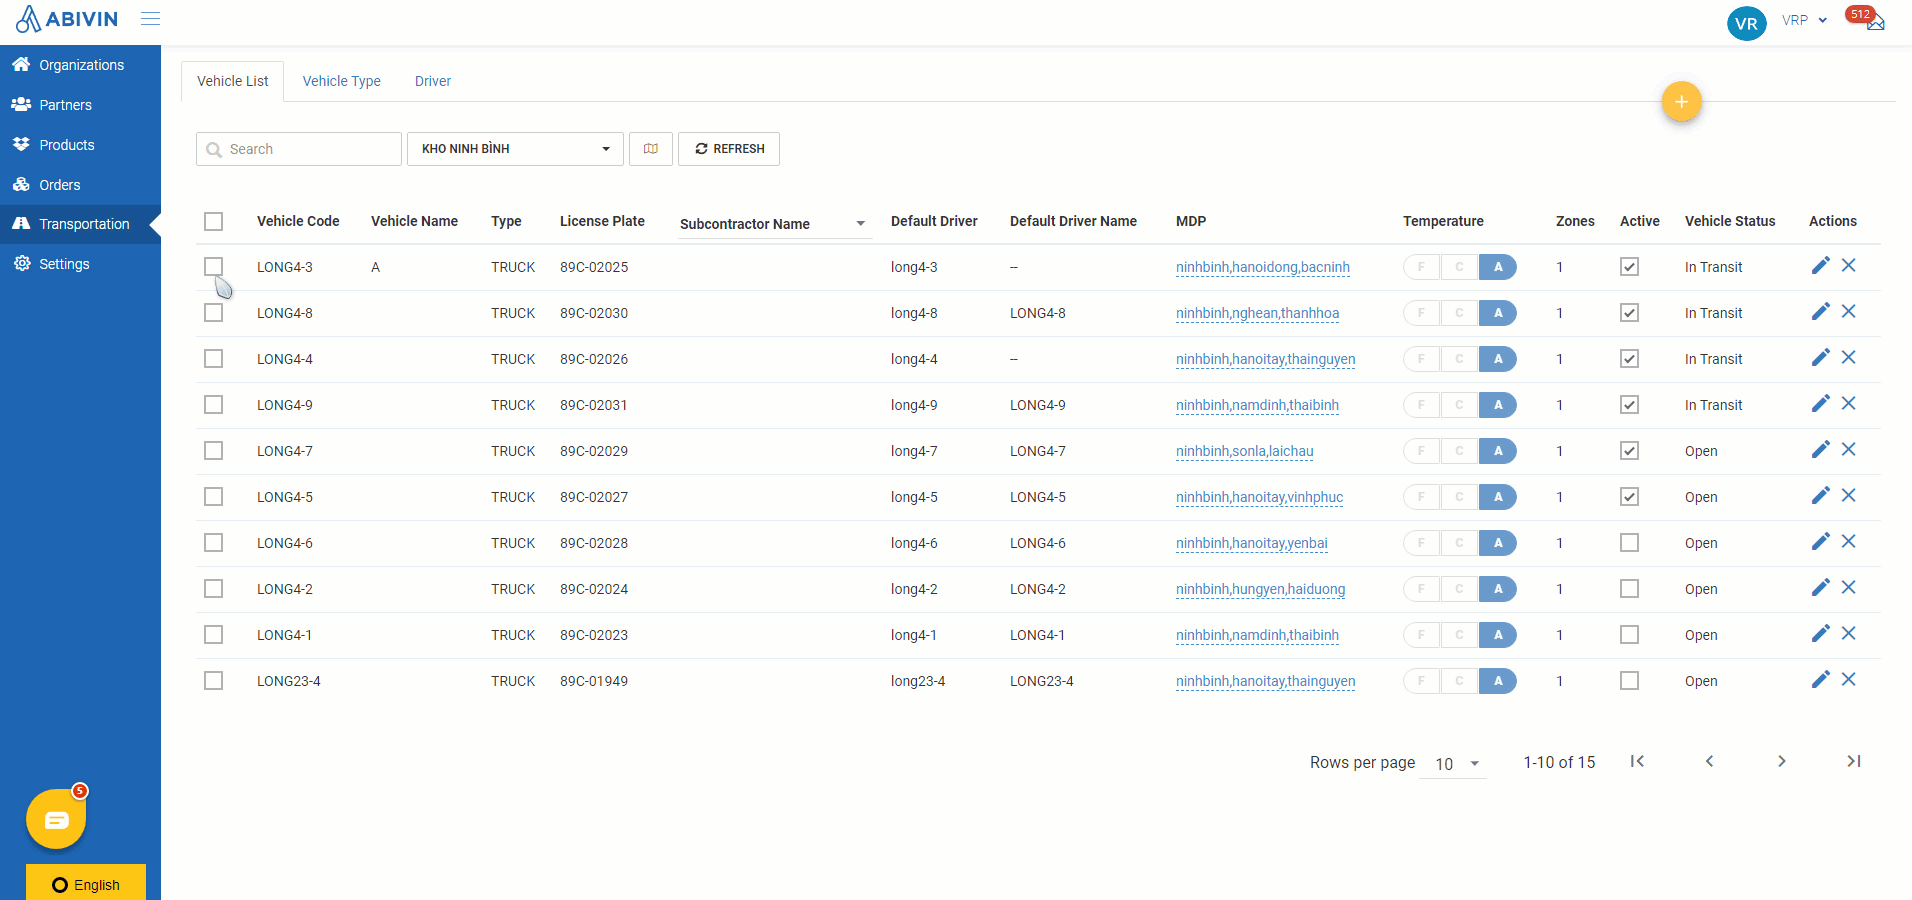Open the Organizations sidebar section

click(x=80, y=65)
